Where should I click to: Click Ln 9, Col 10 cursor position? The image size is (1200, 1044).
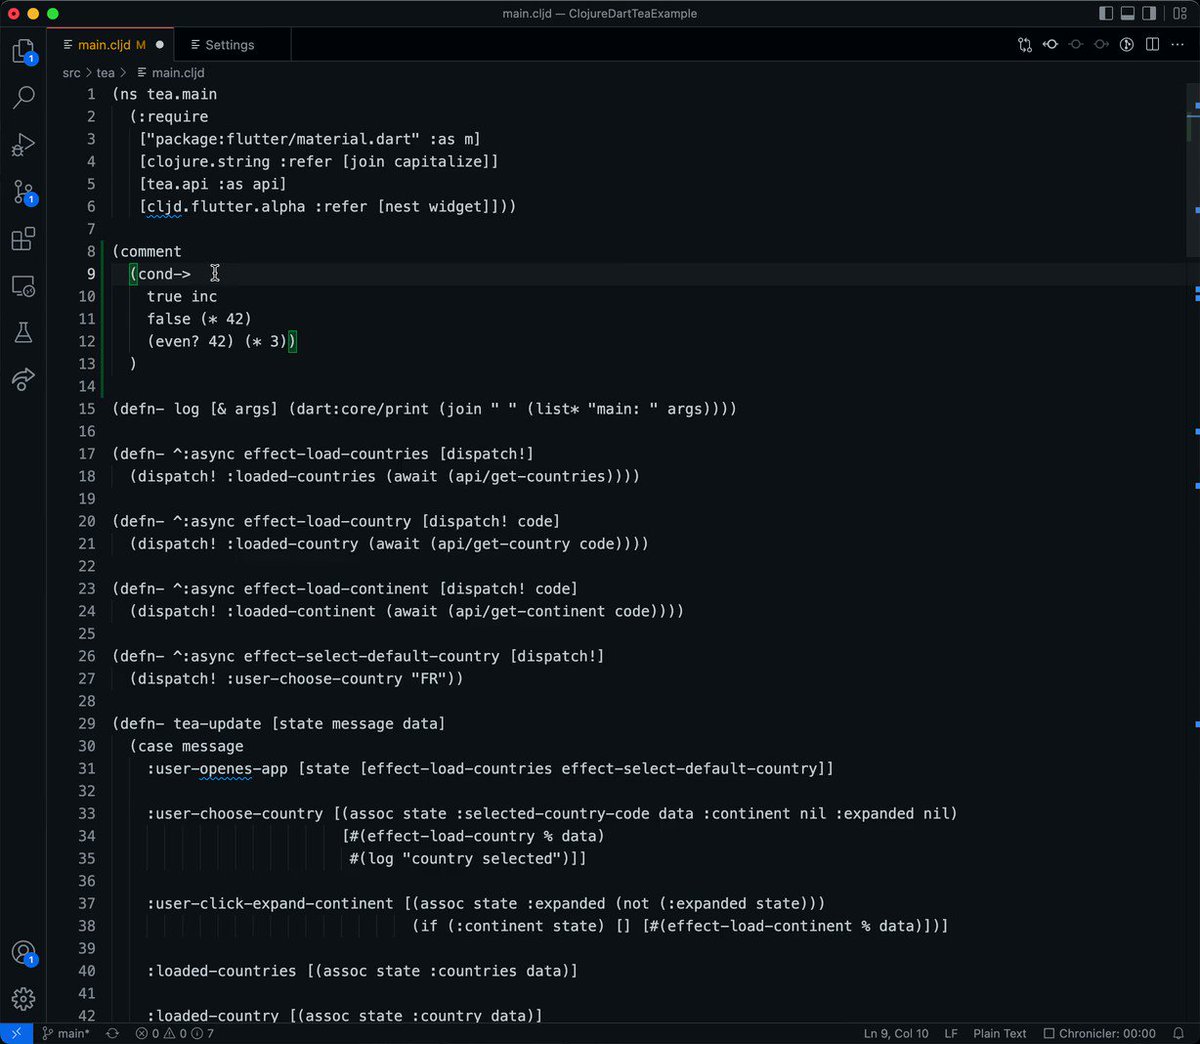pyautogui.click(x=896, y=1033)
